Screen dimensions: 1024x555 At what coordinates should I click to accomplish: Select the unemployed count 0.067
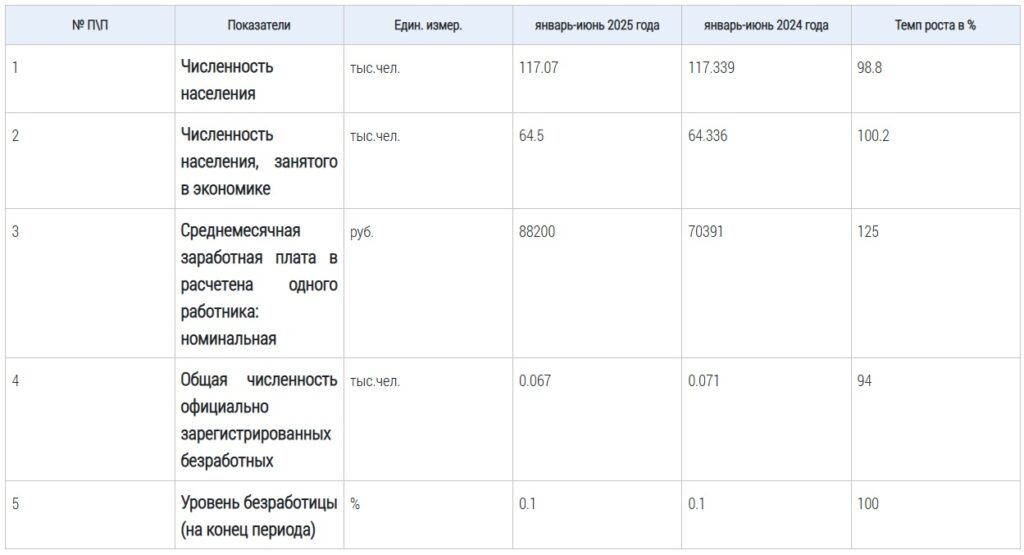point(535,381)
